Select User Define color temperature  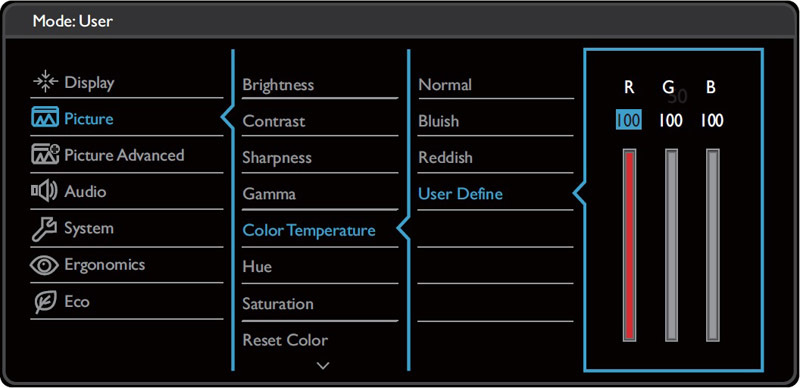[x=461, y=194]
